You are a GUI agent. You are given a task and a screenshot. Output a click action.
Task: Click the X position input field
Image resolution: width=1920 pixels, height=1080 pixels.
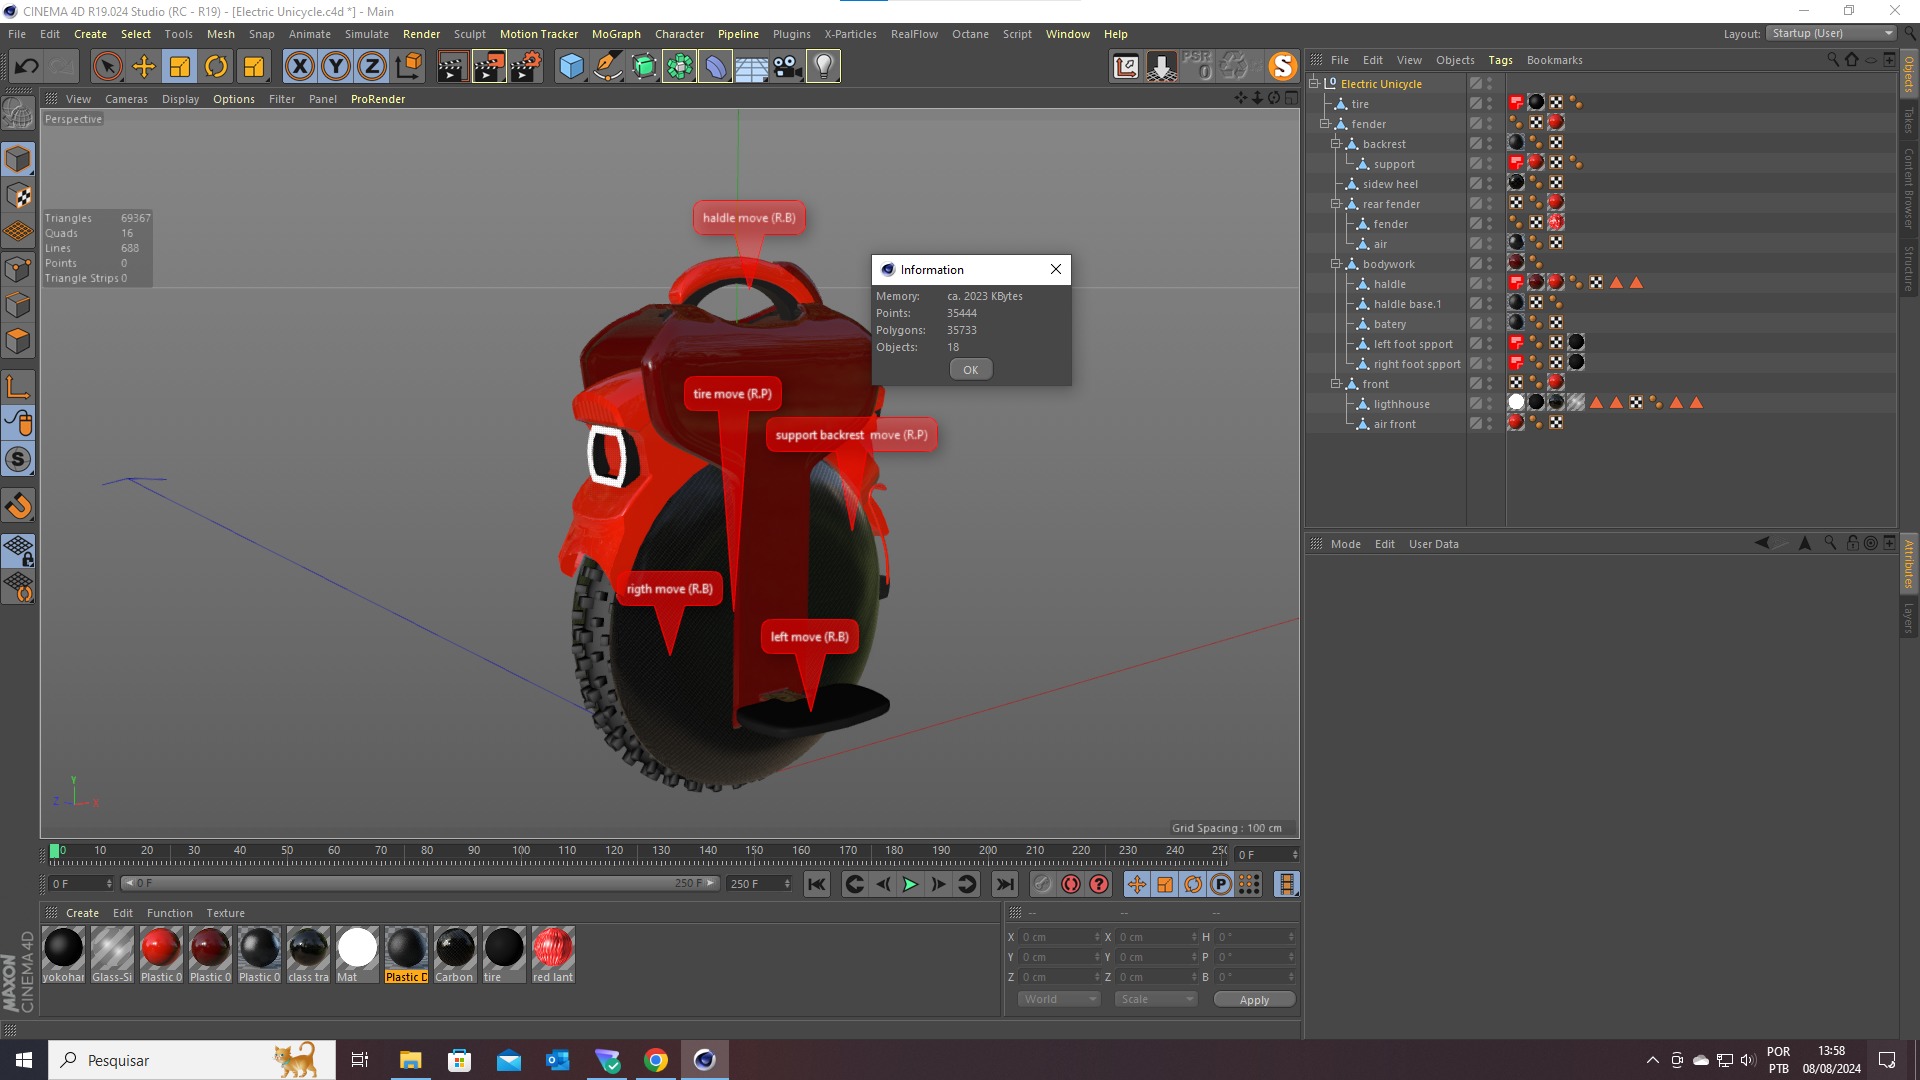click(1058, 937)
